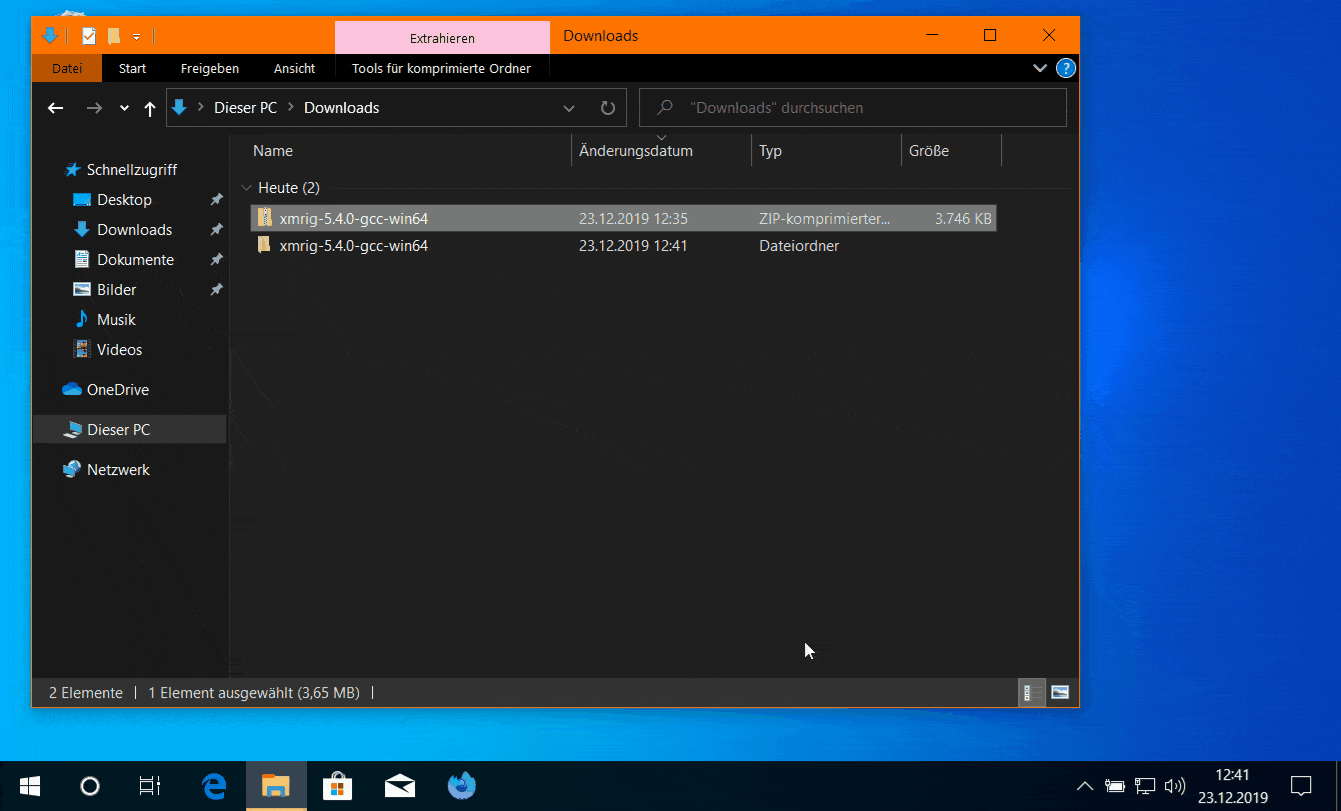Refresh the Downloads folder view
Screen dimensions: 1341x811
pyautogui.click(x=607, y=108)
